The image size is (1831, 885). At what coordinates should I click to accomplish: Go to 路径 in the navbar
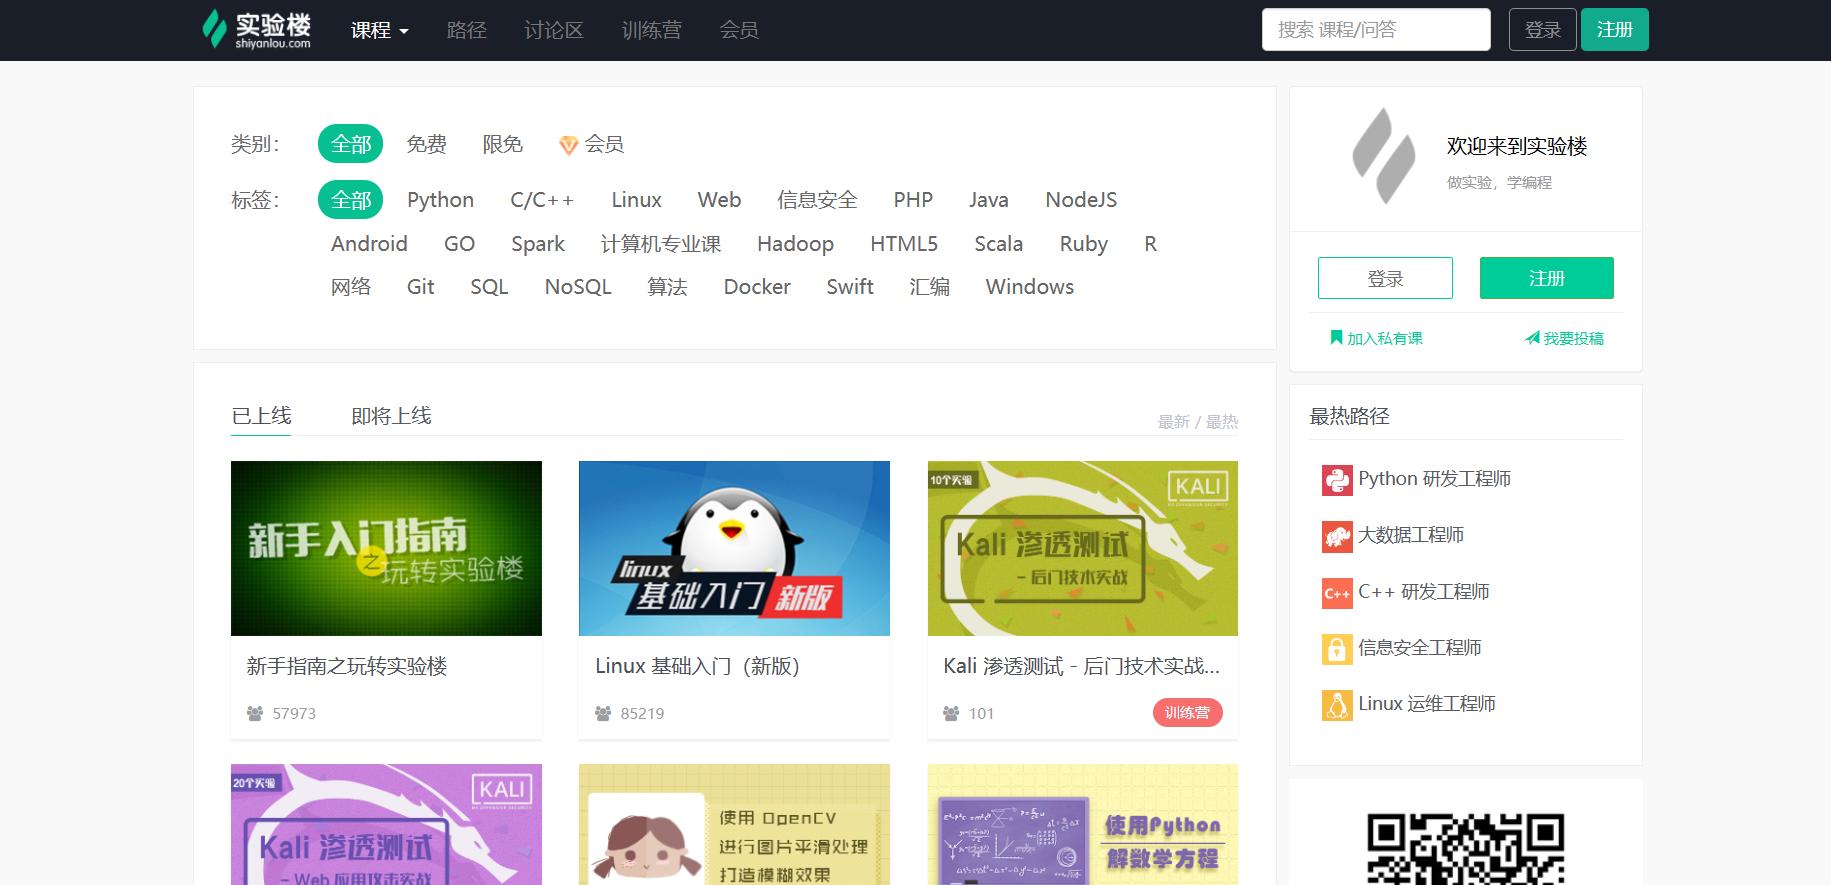coord(466,30)
